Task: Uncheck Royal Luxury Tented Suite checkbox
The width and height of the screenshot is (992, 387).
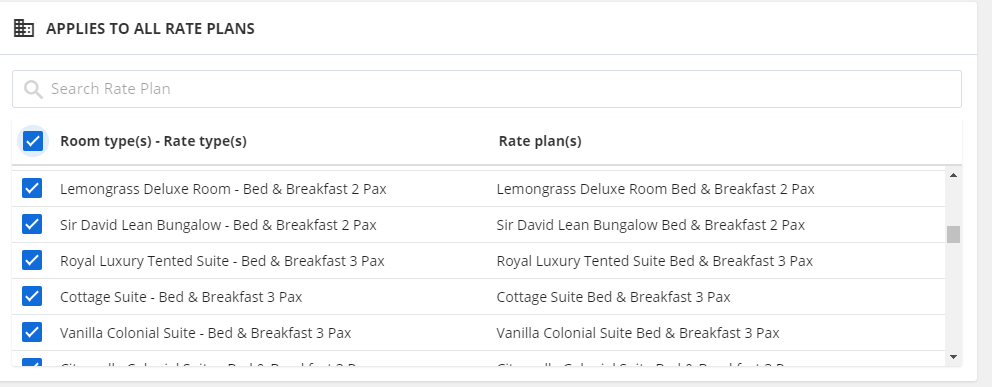Action: coord(32,261)
